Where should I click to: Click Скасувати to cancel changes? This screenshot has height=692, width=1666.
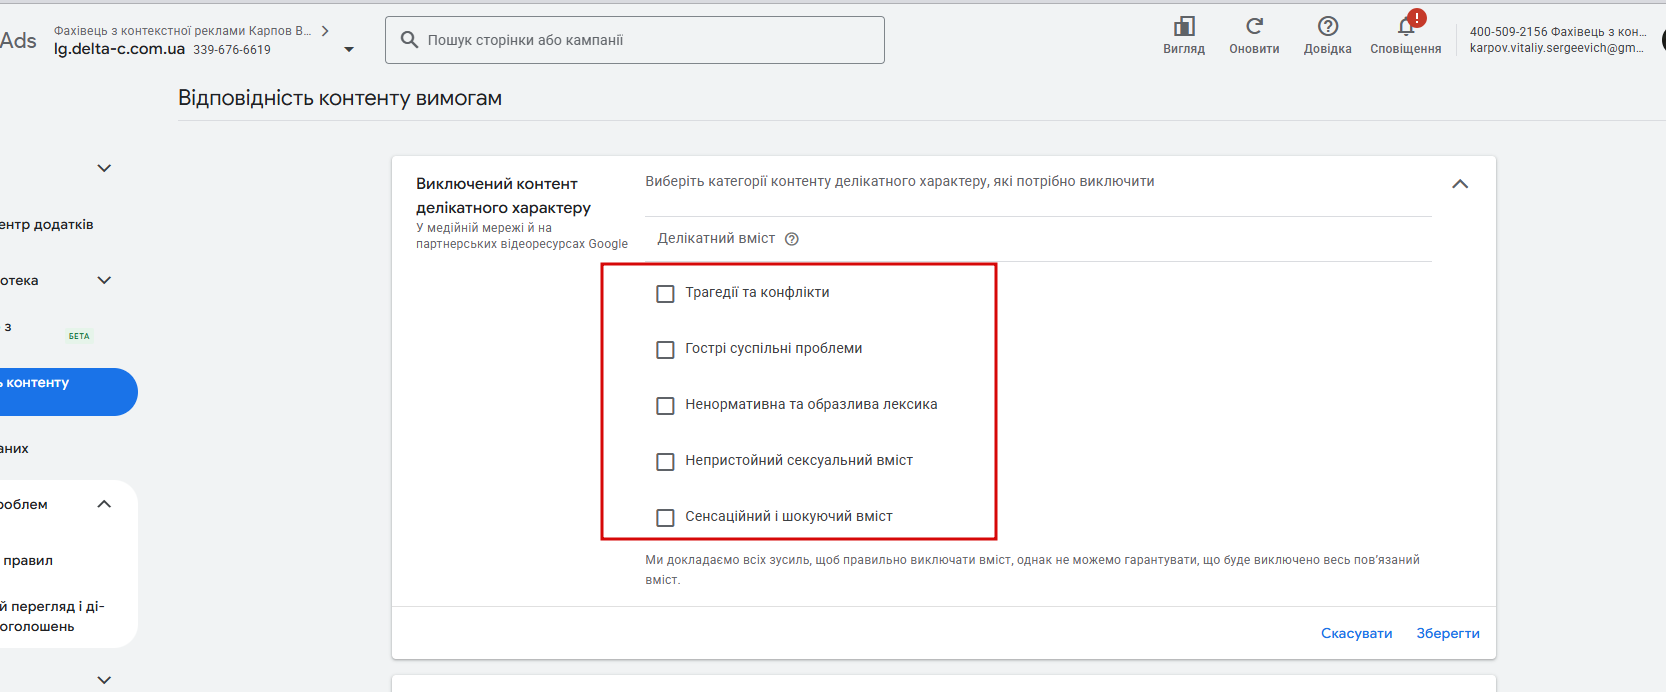[1356, 633]
